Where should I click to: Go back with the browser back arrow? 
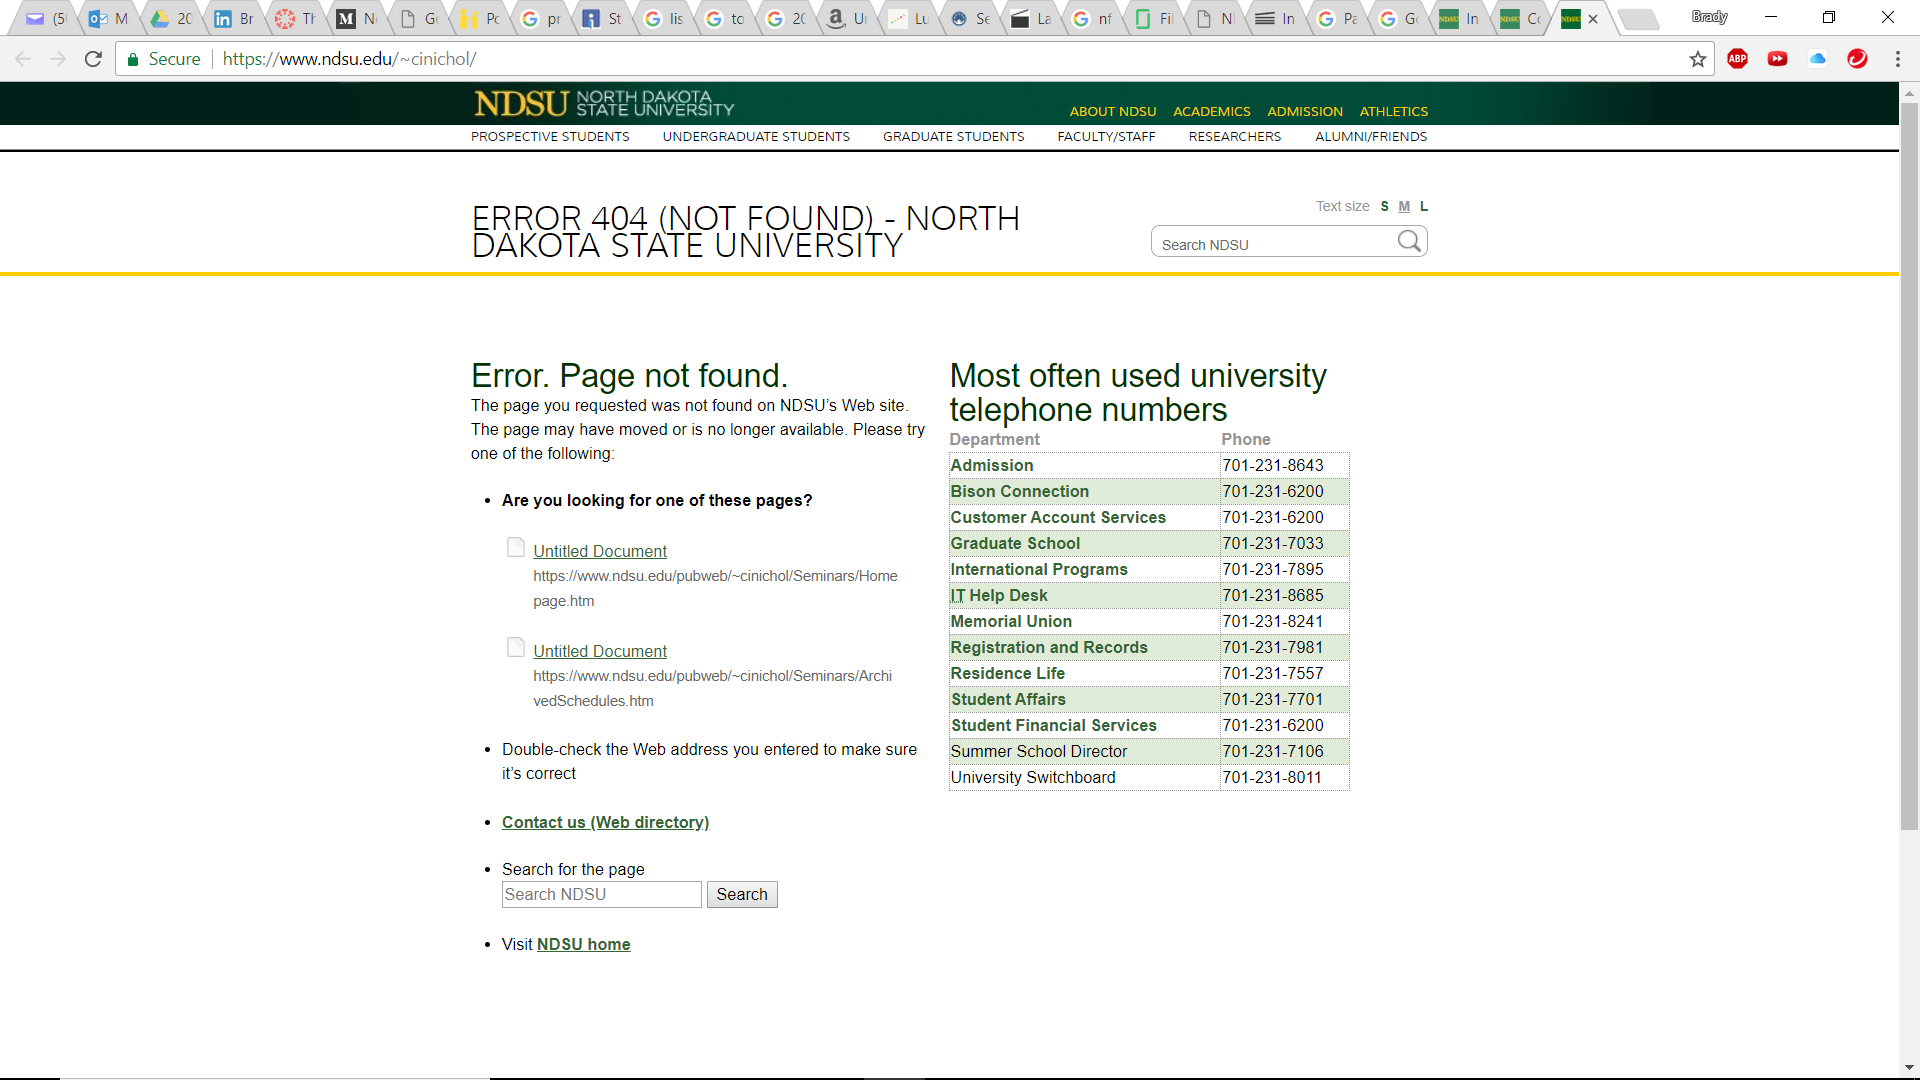[x=23, y=59]
